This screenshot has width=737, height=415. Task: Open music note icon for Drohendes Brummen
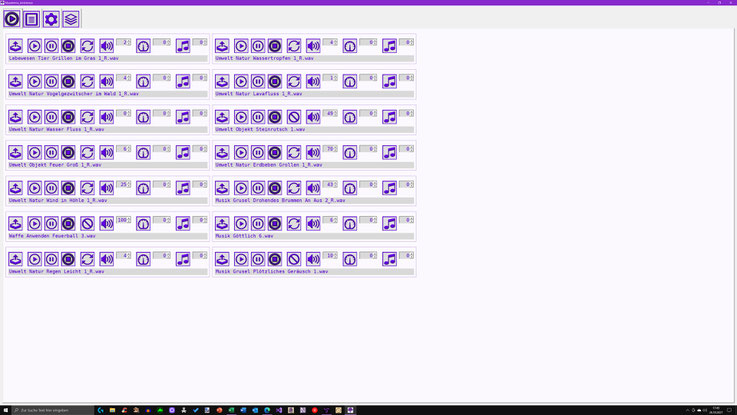[x=390, y=188]
